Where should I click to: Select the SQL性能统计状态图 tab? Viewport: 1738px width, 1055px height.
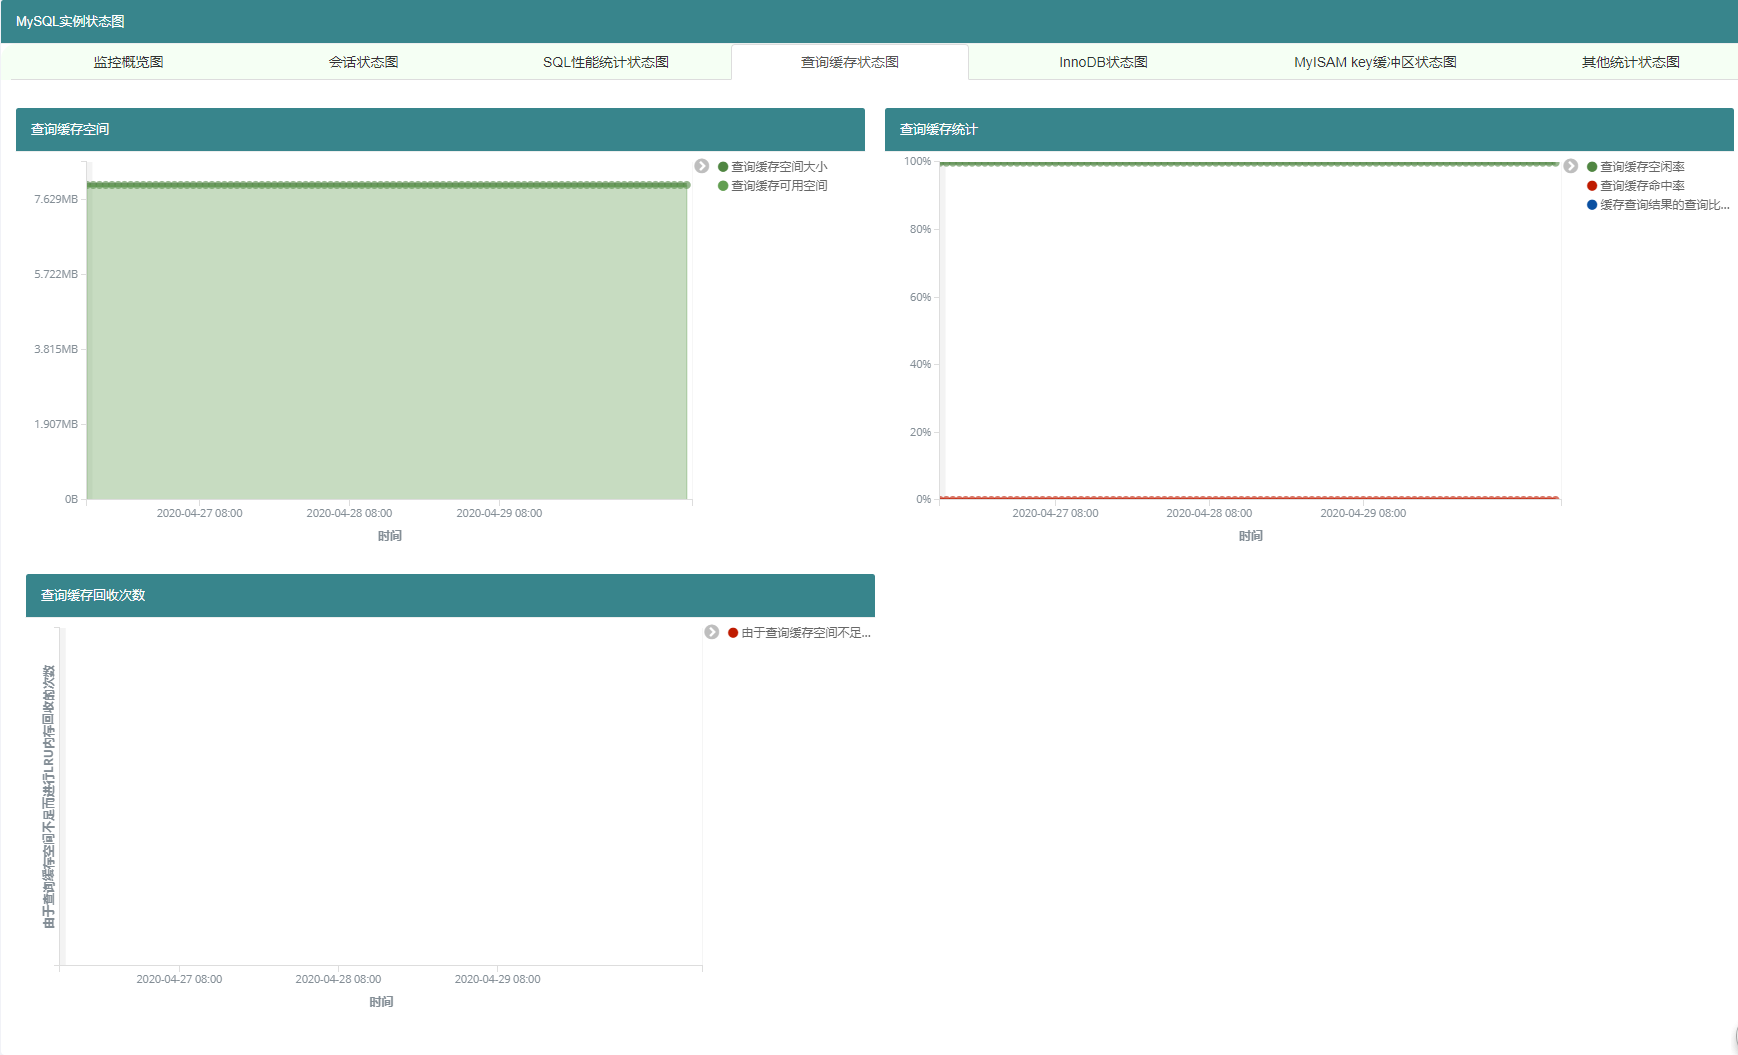click(606, 62)
